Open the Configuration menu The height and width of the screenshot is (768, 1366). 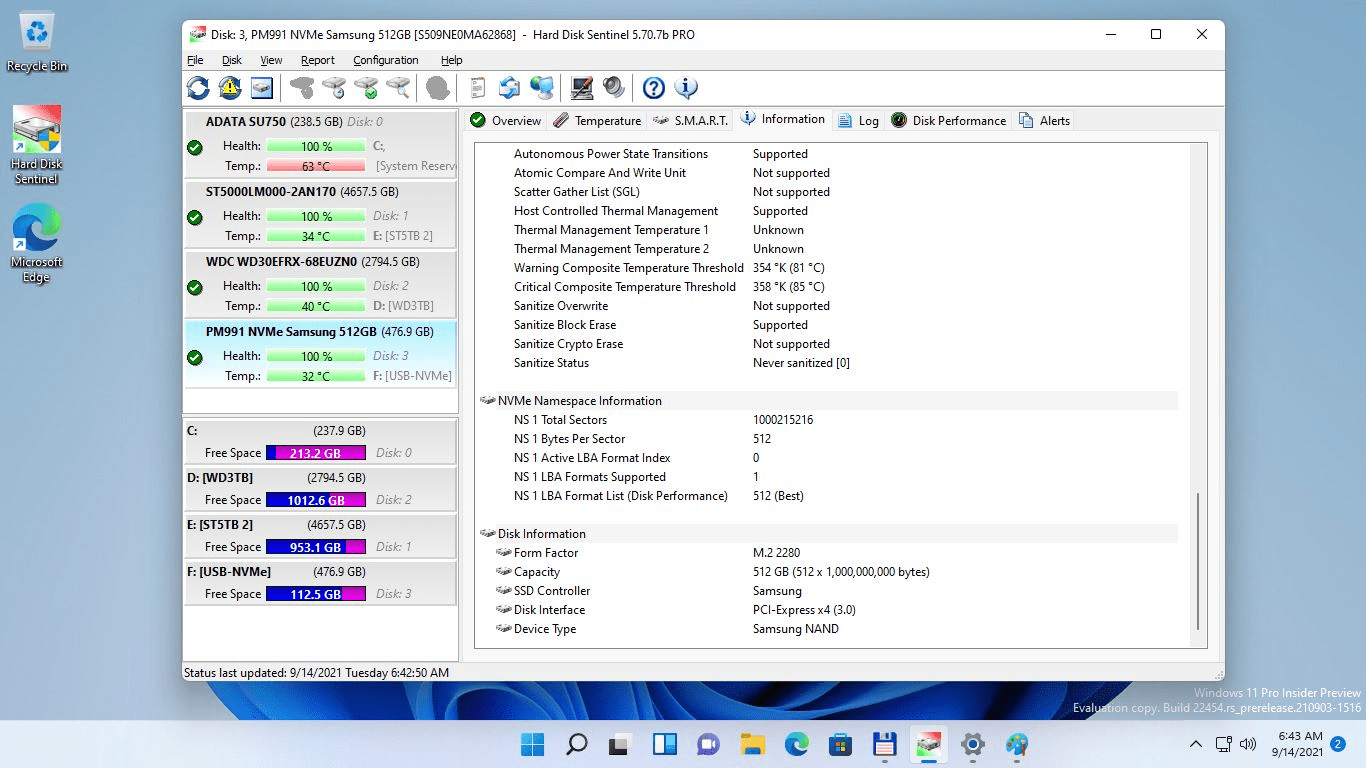tap(385, 60)
